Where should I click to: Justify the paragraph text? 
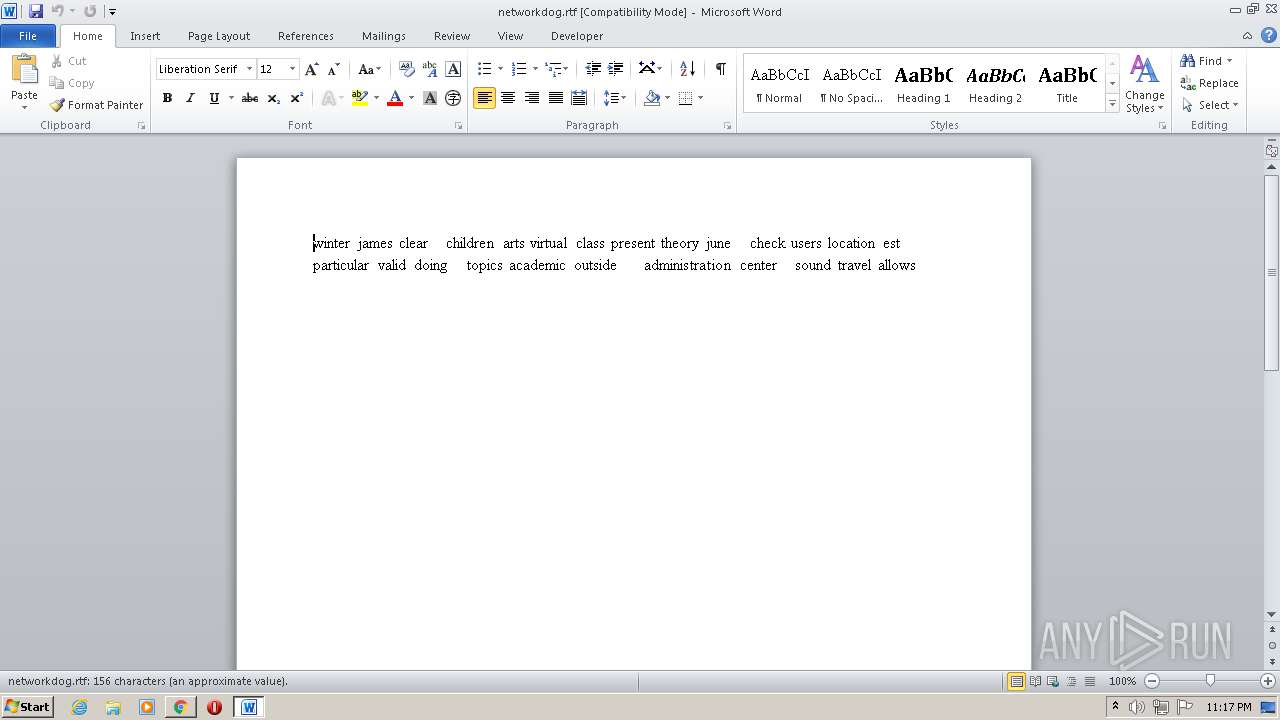pyautogui.click(x=555, y=98)
